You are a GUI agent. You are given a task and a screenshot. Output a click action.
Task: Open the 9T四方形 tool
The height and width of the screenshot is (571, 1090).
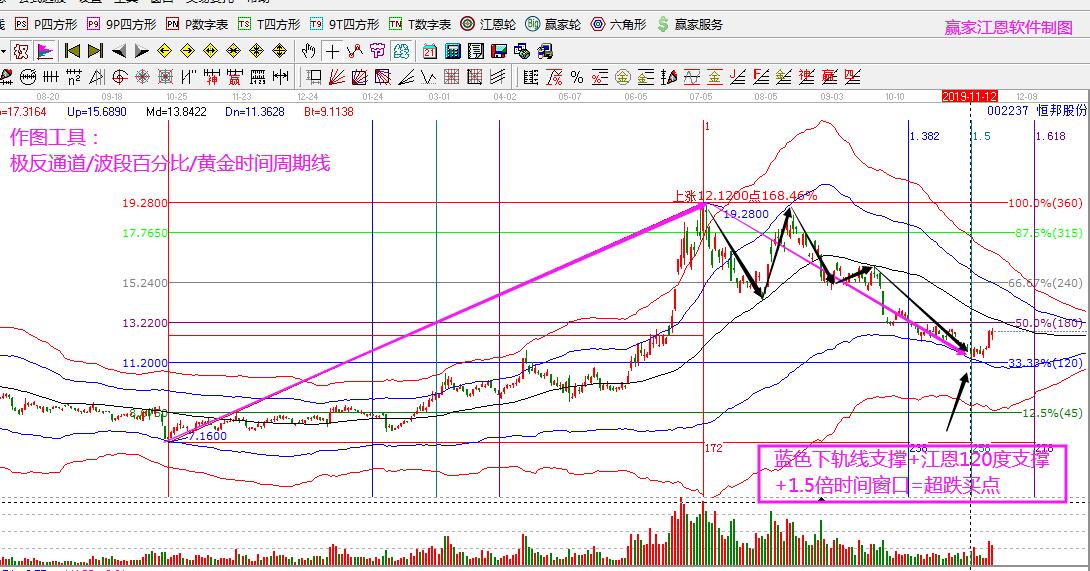(x=344, y=24)
